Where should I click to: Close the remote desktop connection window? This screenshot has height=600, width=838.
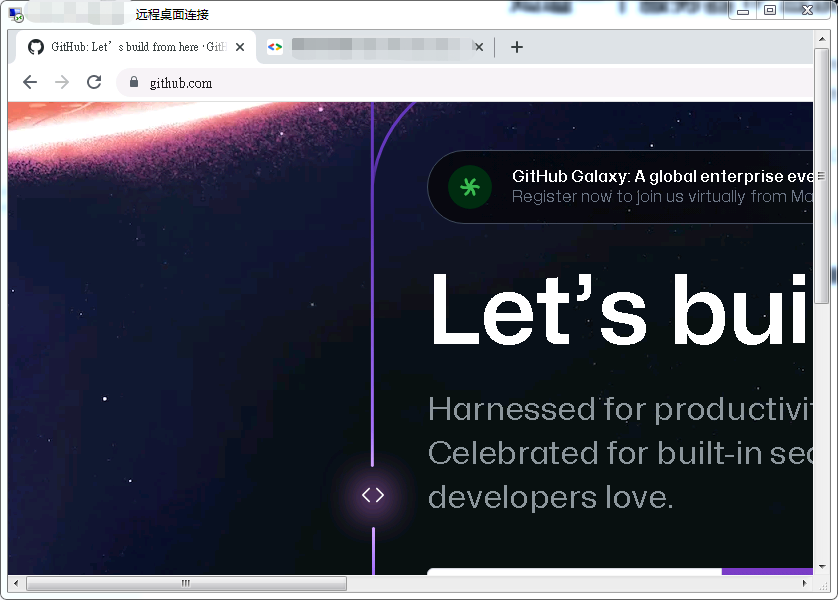pos(808,10)
